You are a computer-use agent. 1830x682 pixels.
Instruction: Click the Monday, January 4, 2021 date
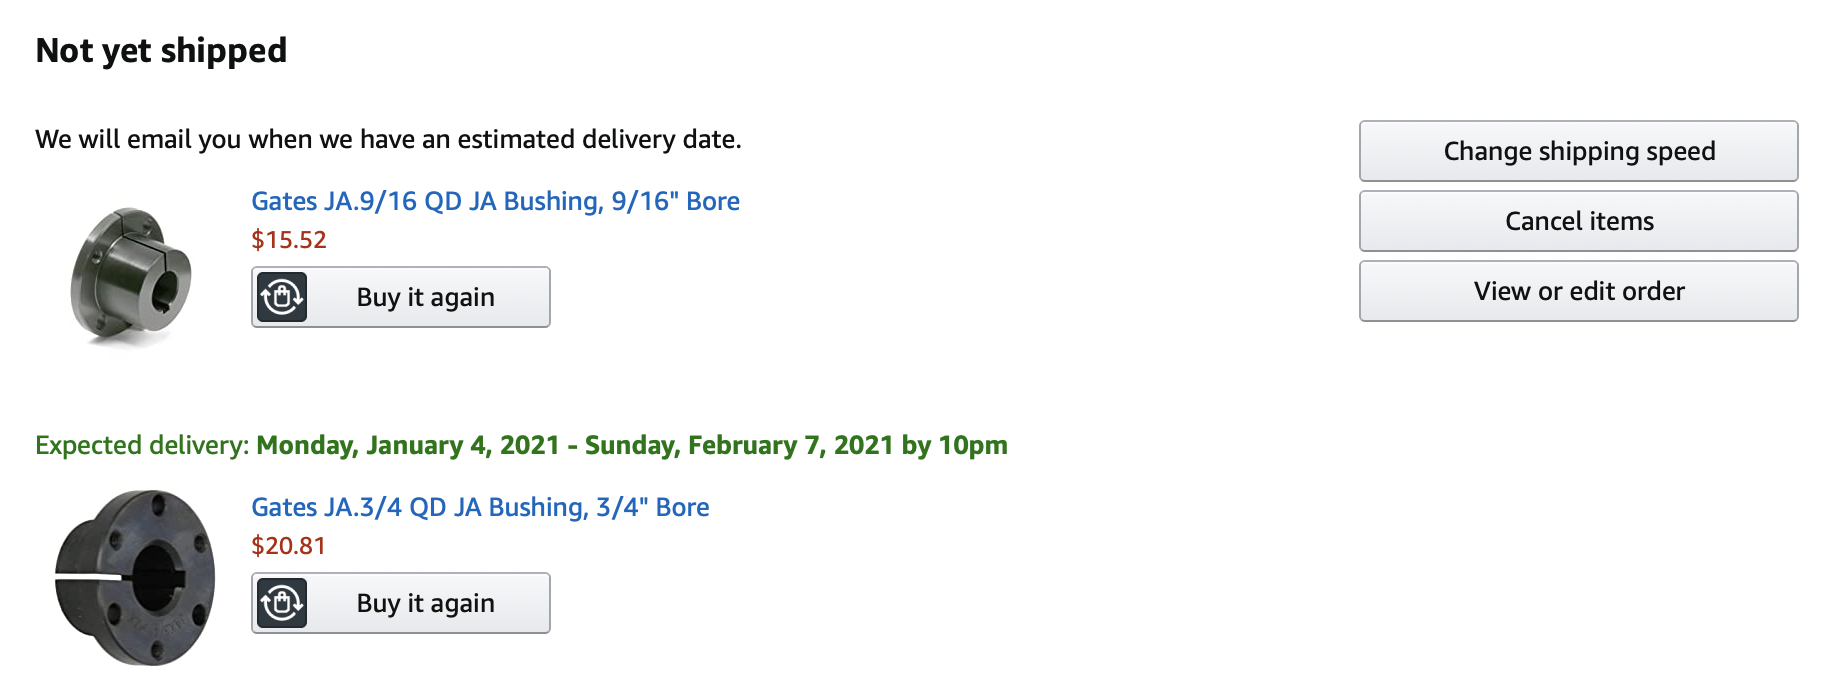click(408, 445)
